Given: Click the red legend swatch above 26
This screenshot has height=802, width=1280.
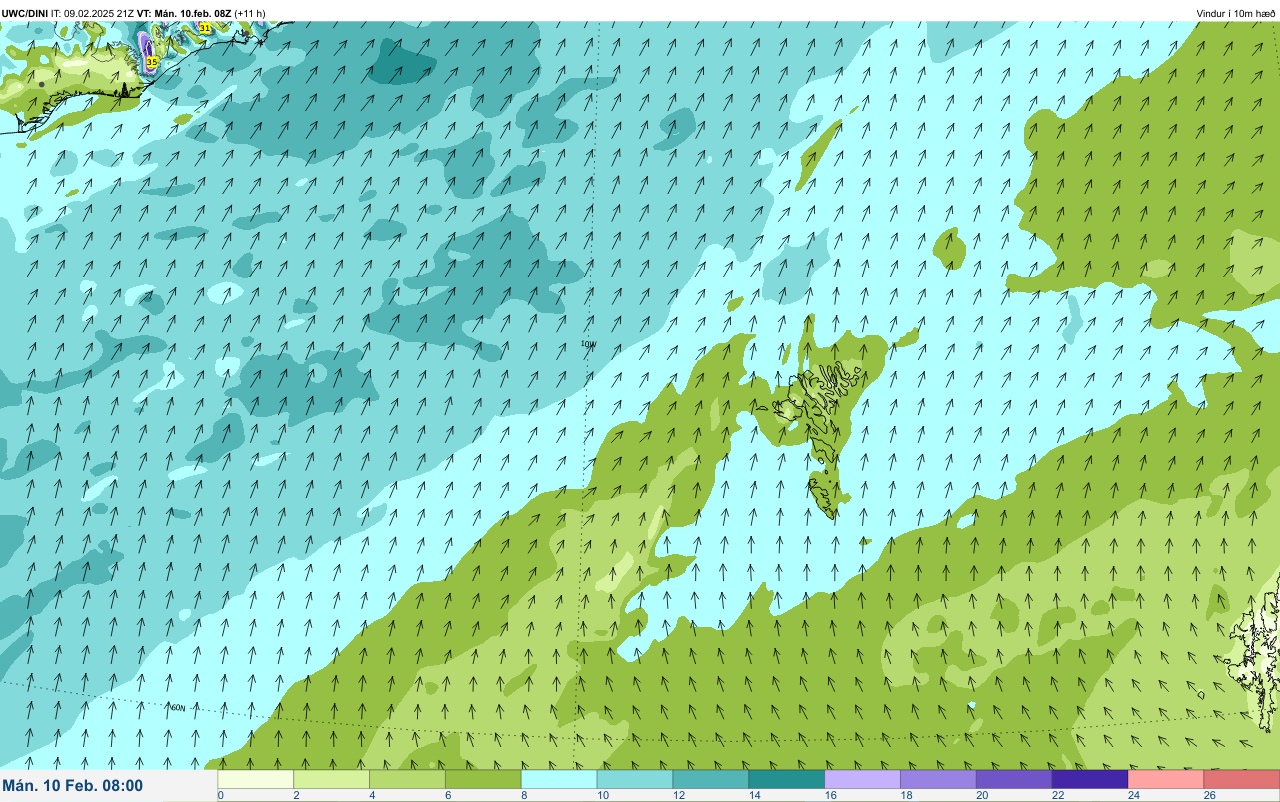Looking at the screenshot, I should (x=1242, y=779).
